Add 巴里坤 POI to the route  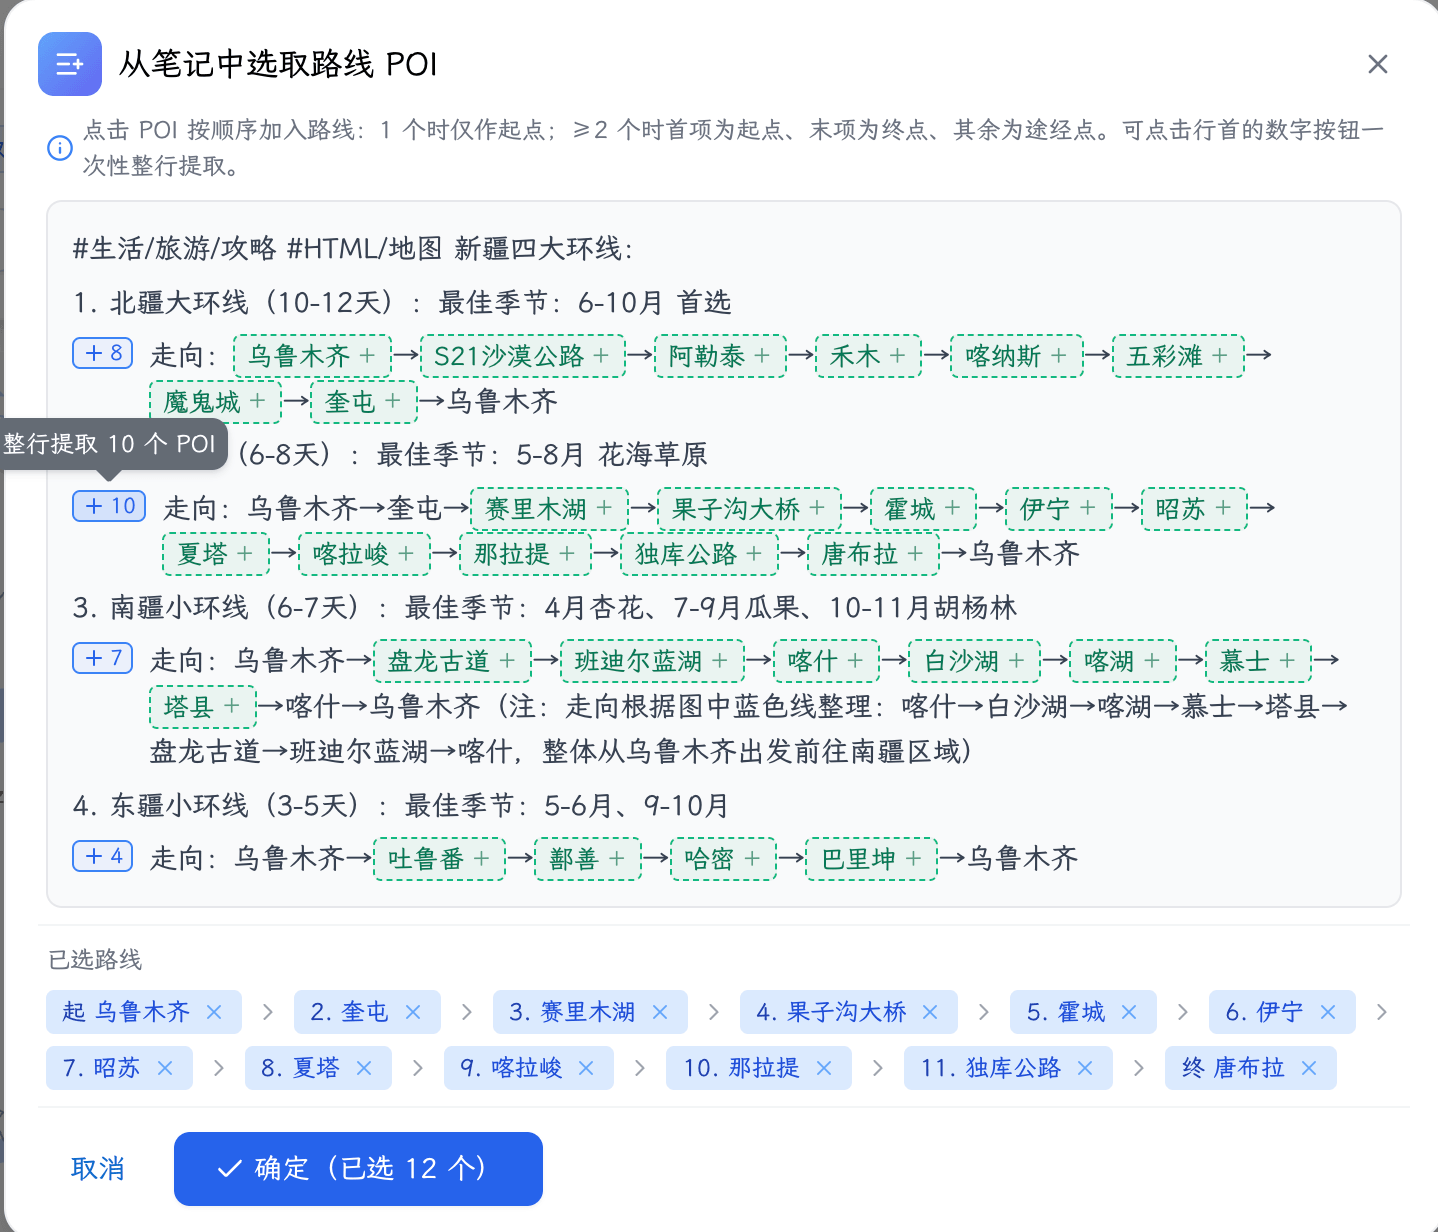tap(872, 859)
